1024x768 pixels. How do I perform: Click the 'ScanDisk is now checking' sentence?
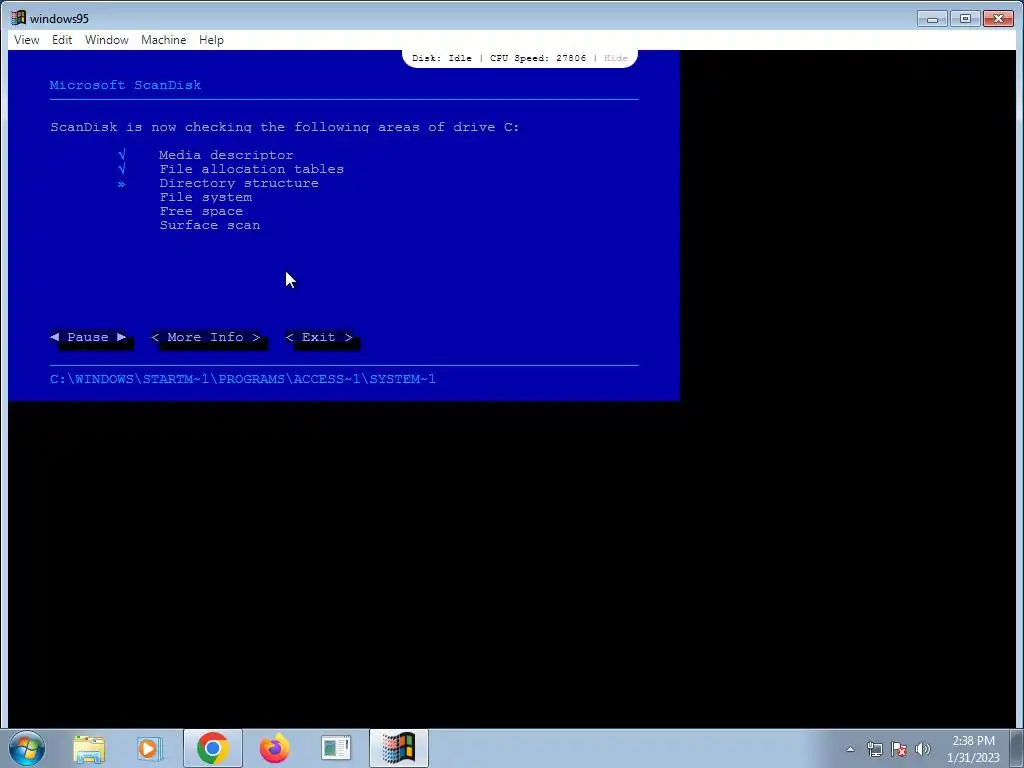click(284, 127)
